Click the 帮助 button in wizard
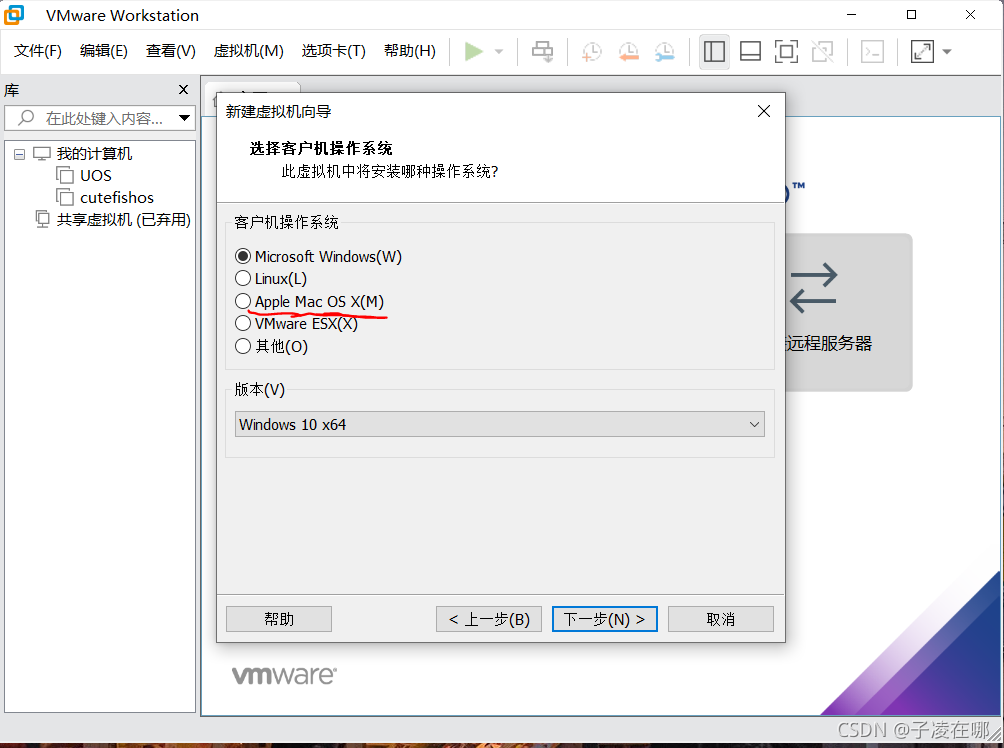 [279, 619]
